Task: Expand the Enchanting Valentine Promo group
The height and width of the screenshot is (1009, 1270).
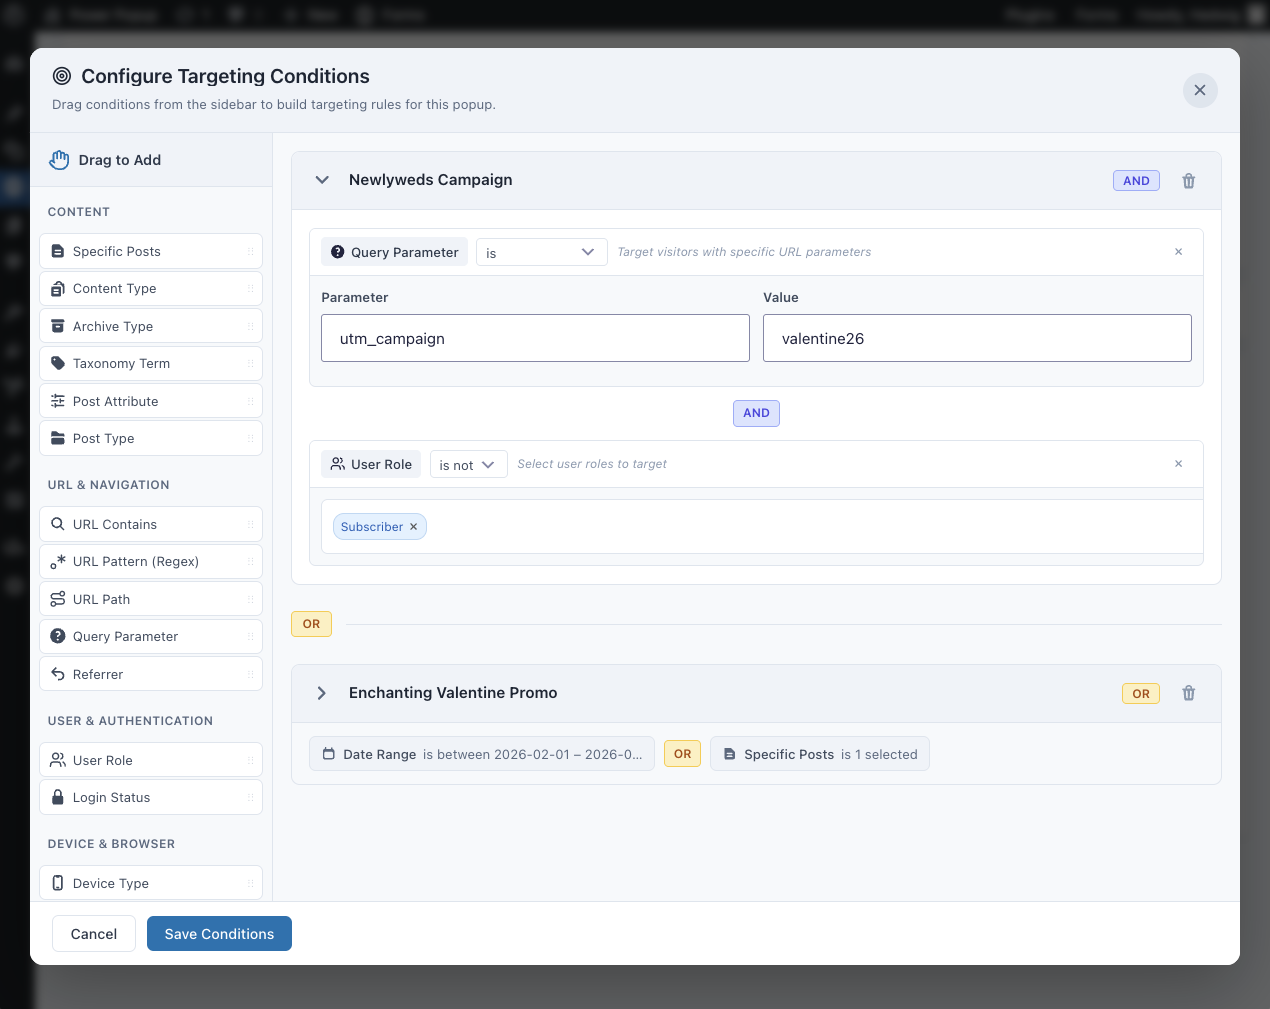Action: point(322,693)
